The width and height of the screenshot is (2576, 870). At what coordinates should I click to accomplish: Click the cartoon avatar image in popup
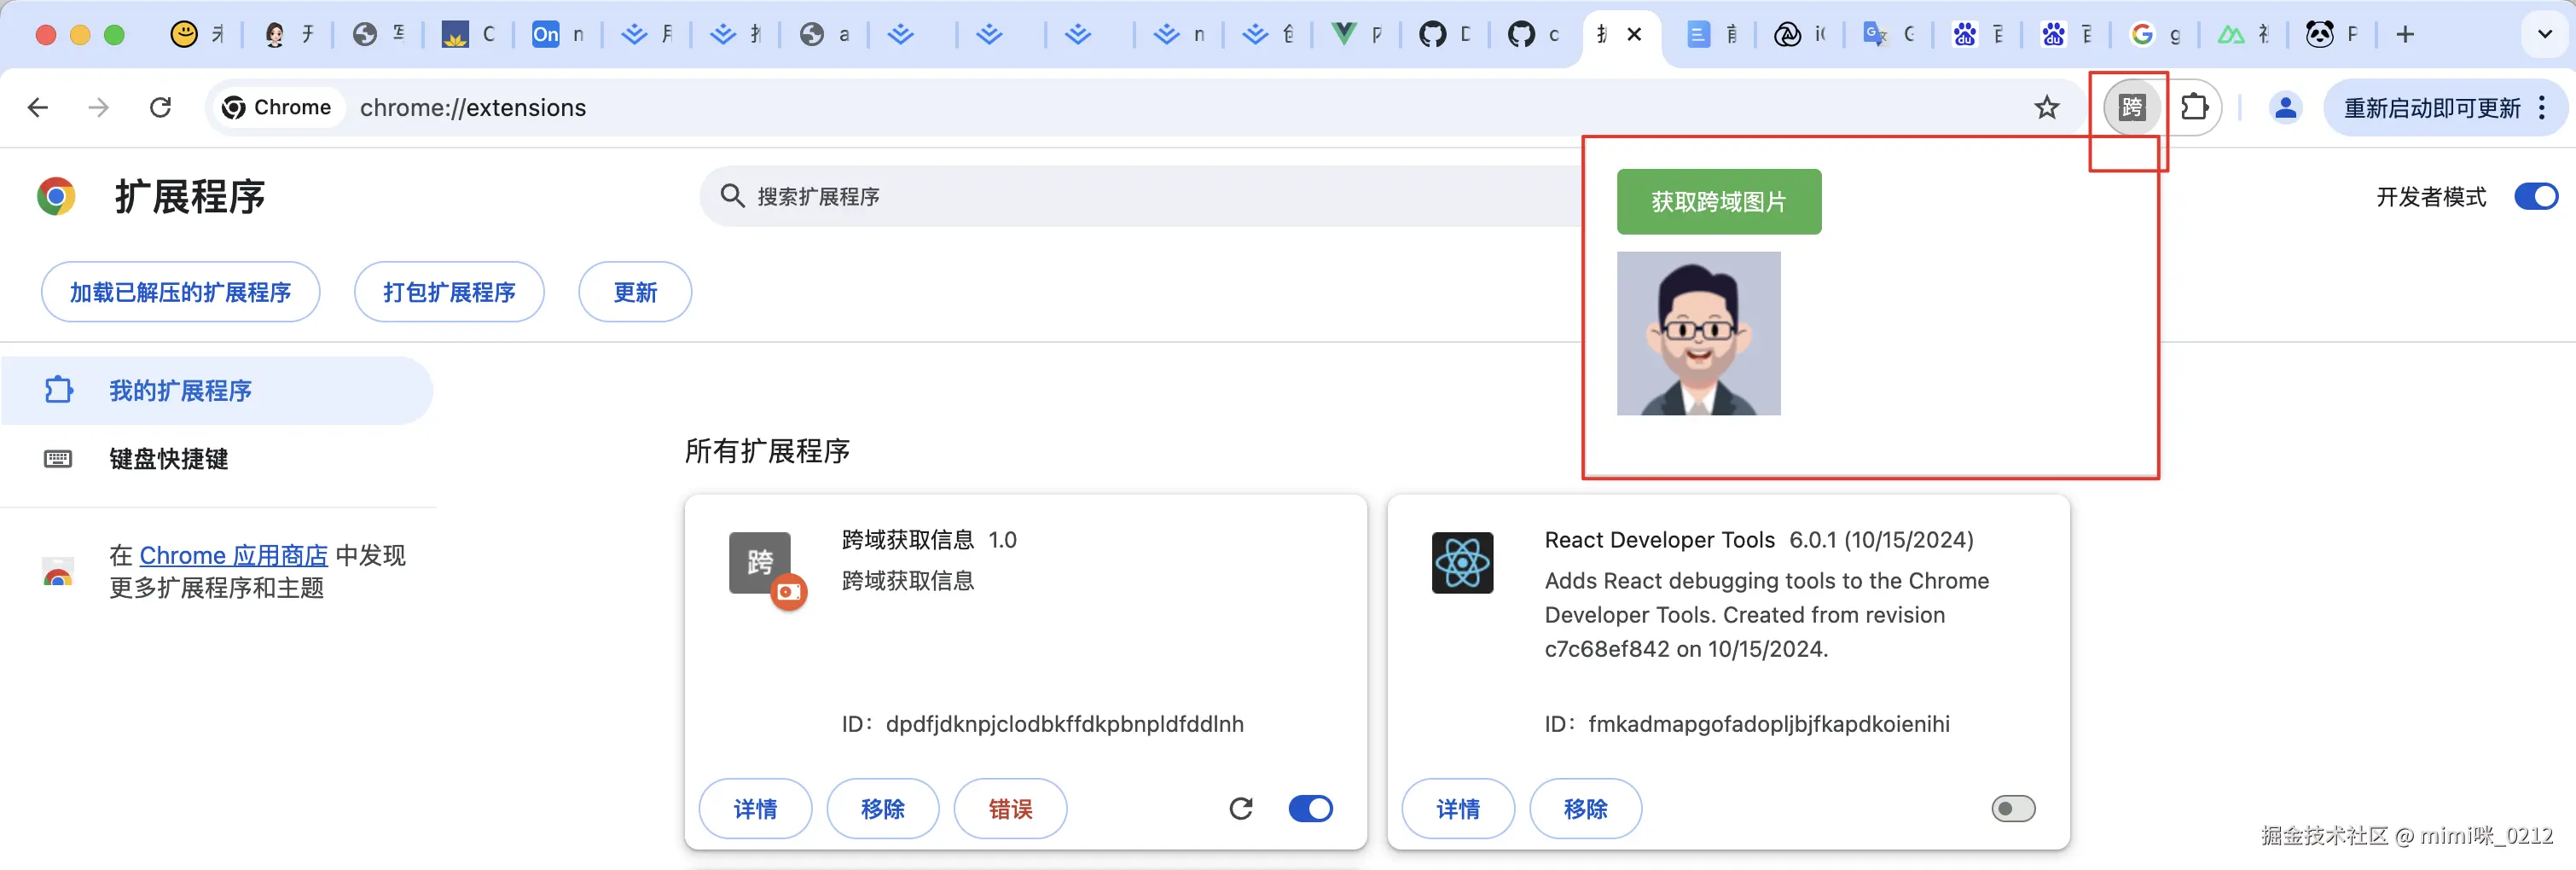(1699, 333)
